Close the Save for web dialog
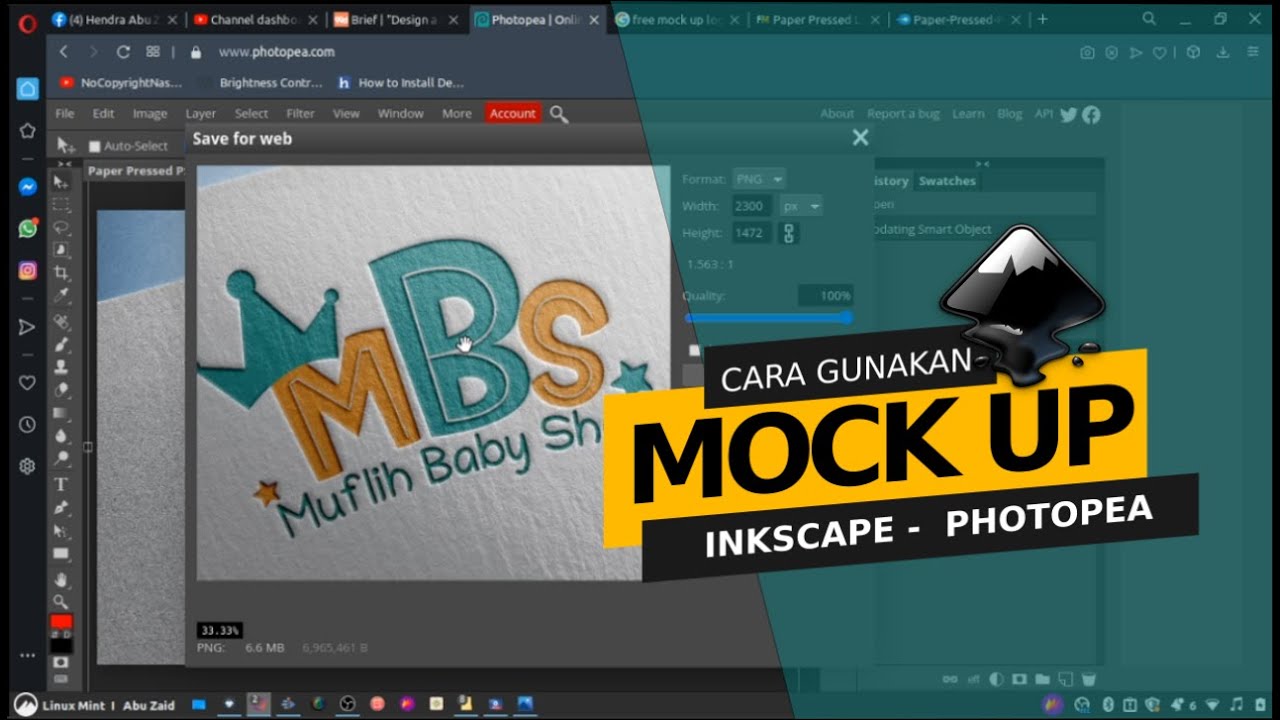The height and width of the screenshot is (720, 1280). click(x=860, y=138)
